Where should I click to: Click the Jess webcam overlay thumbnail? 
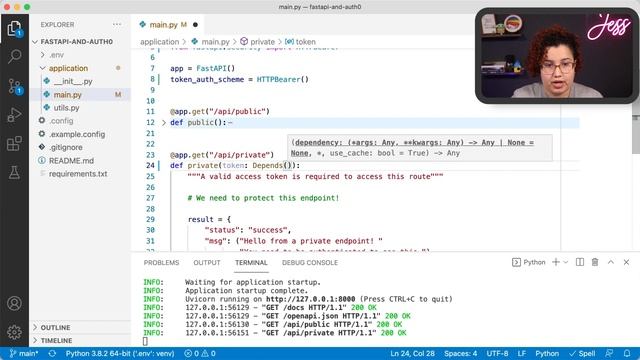[557, 56]
